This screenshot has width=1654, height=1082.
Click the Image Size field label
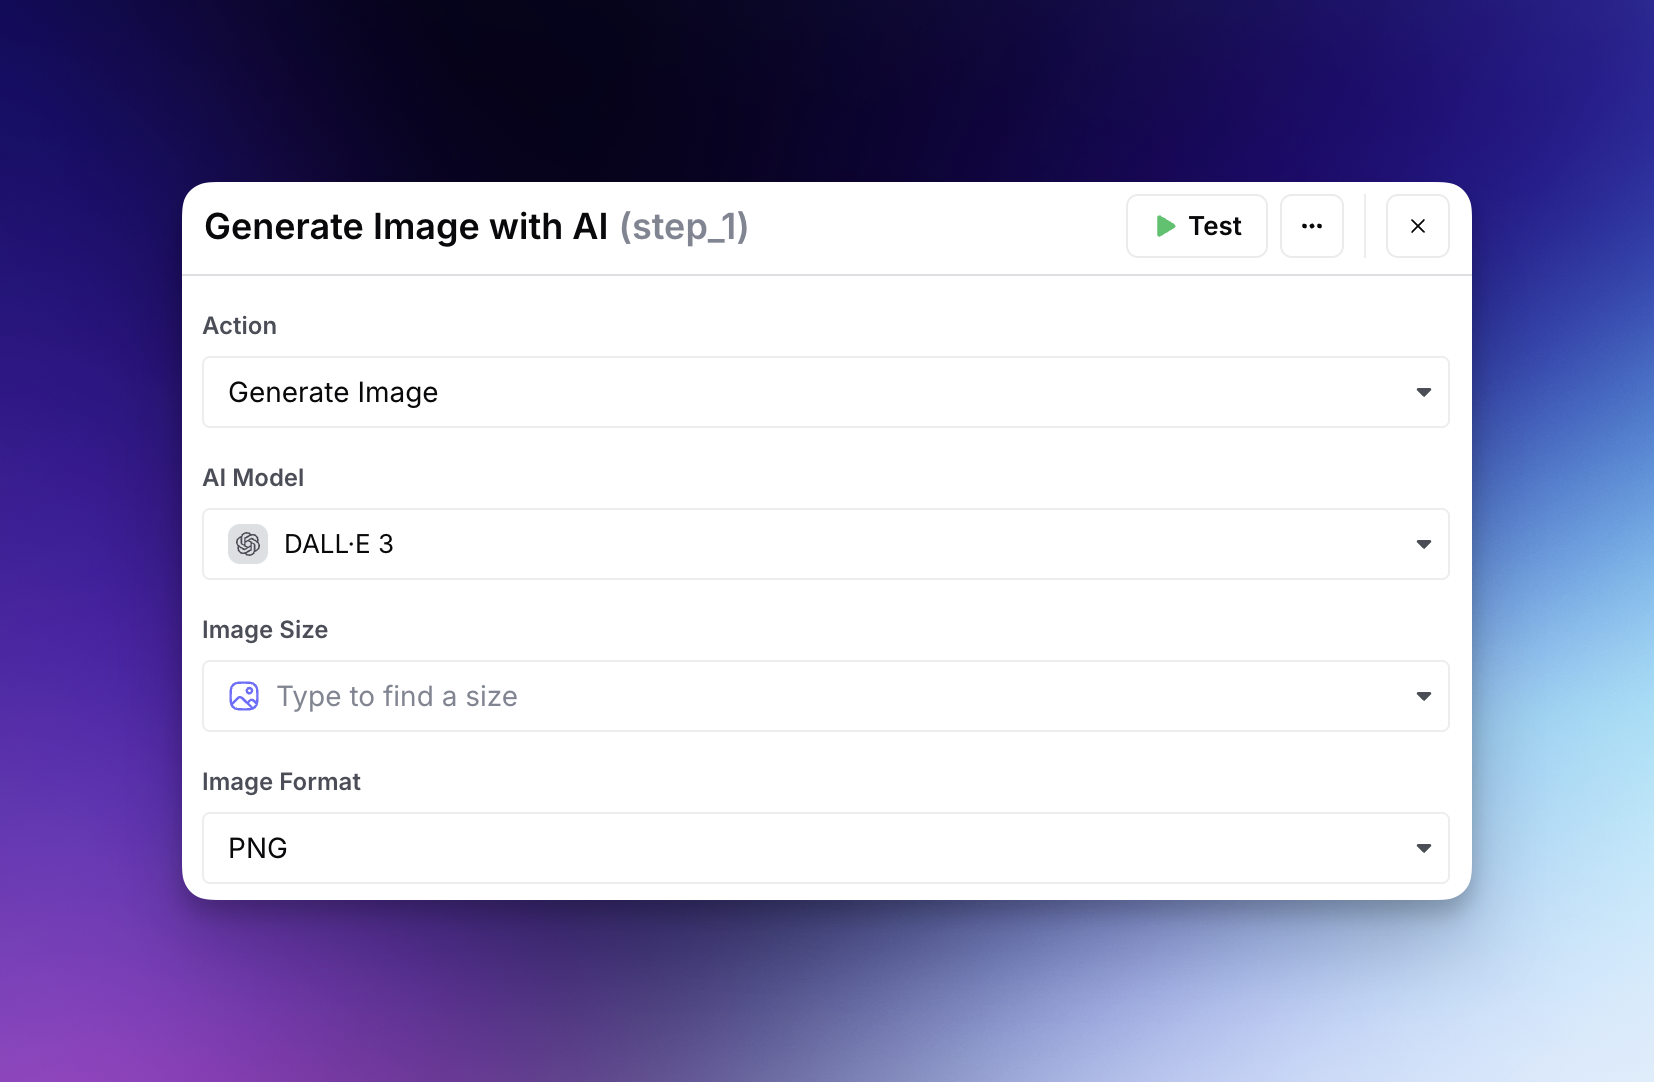(265, 630)
